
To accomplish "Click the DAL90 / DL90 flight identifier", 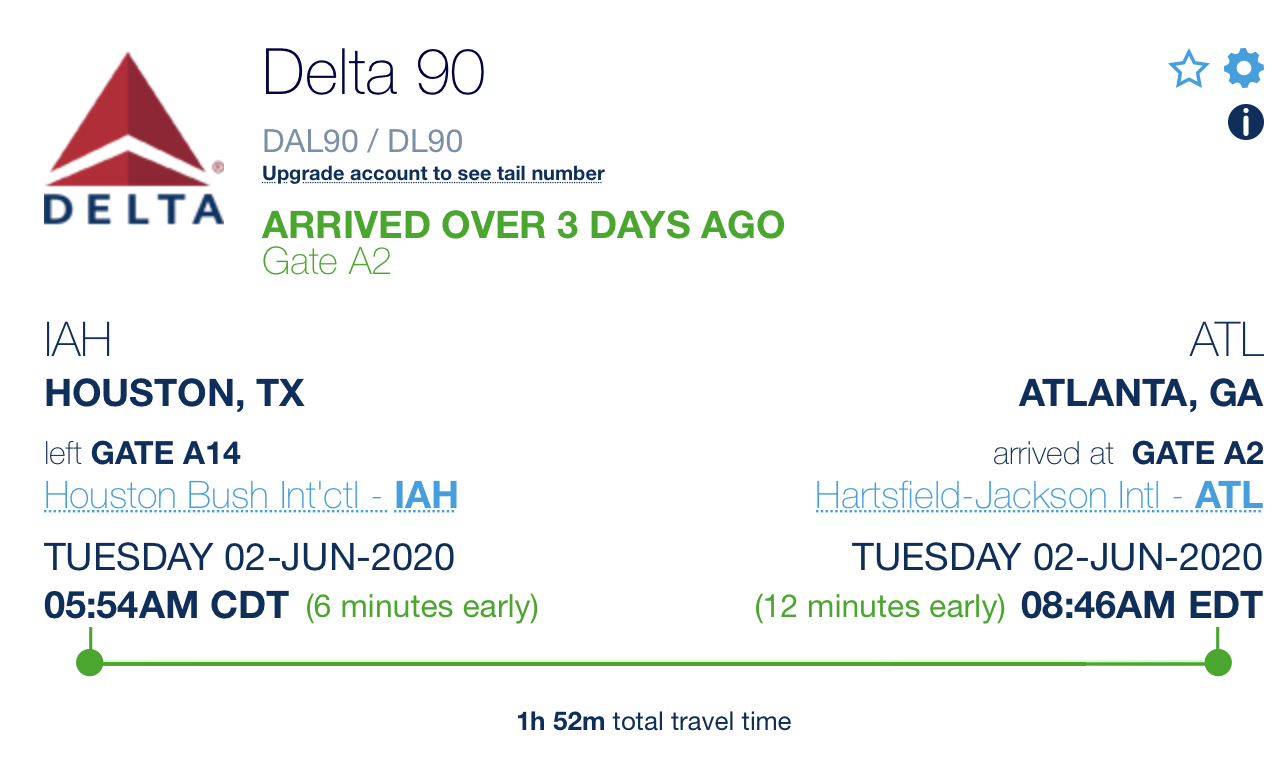I will 363,141.
